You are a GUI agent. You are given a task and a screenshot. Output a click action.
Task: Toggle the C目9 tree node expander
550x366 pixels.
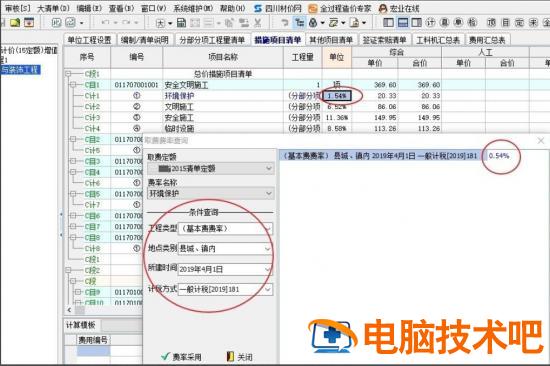pos(78,292)
